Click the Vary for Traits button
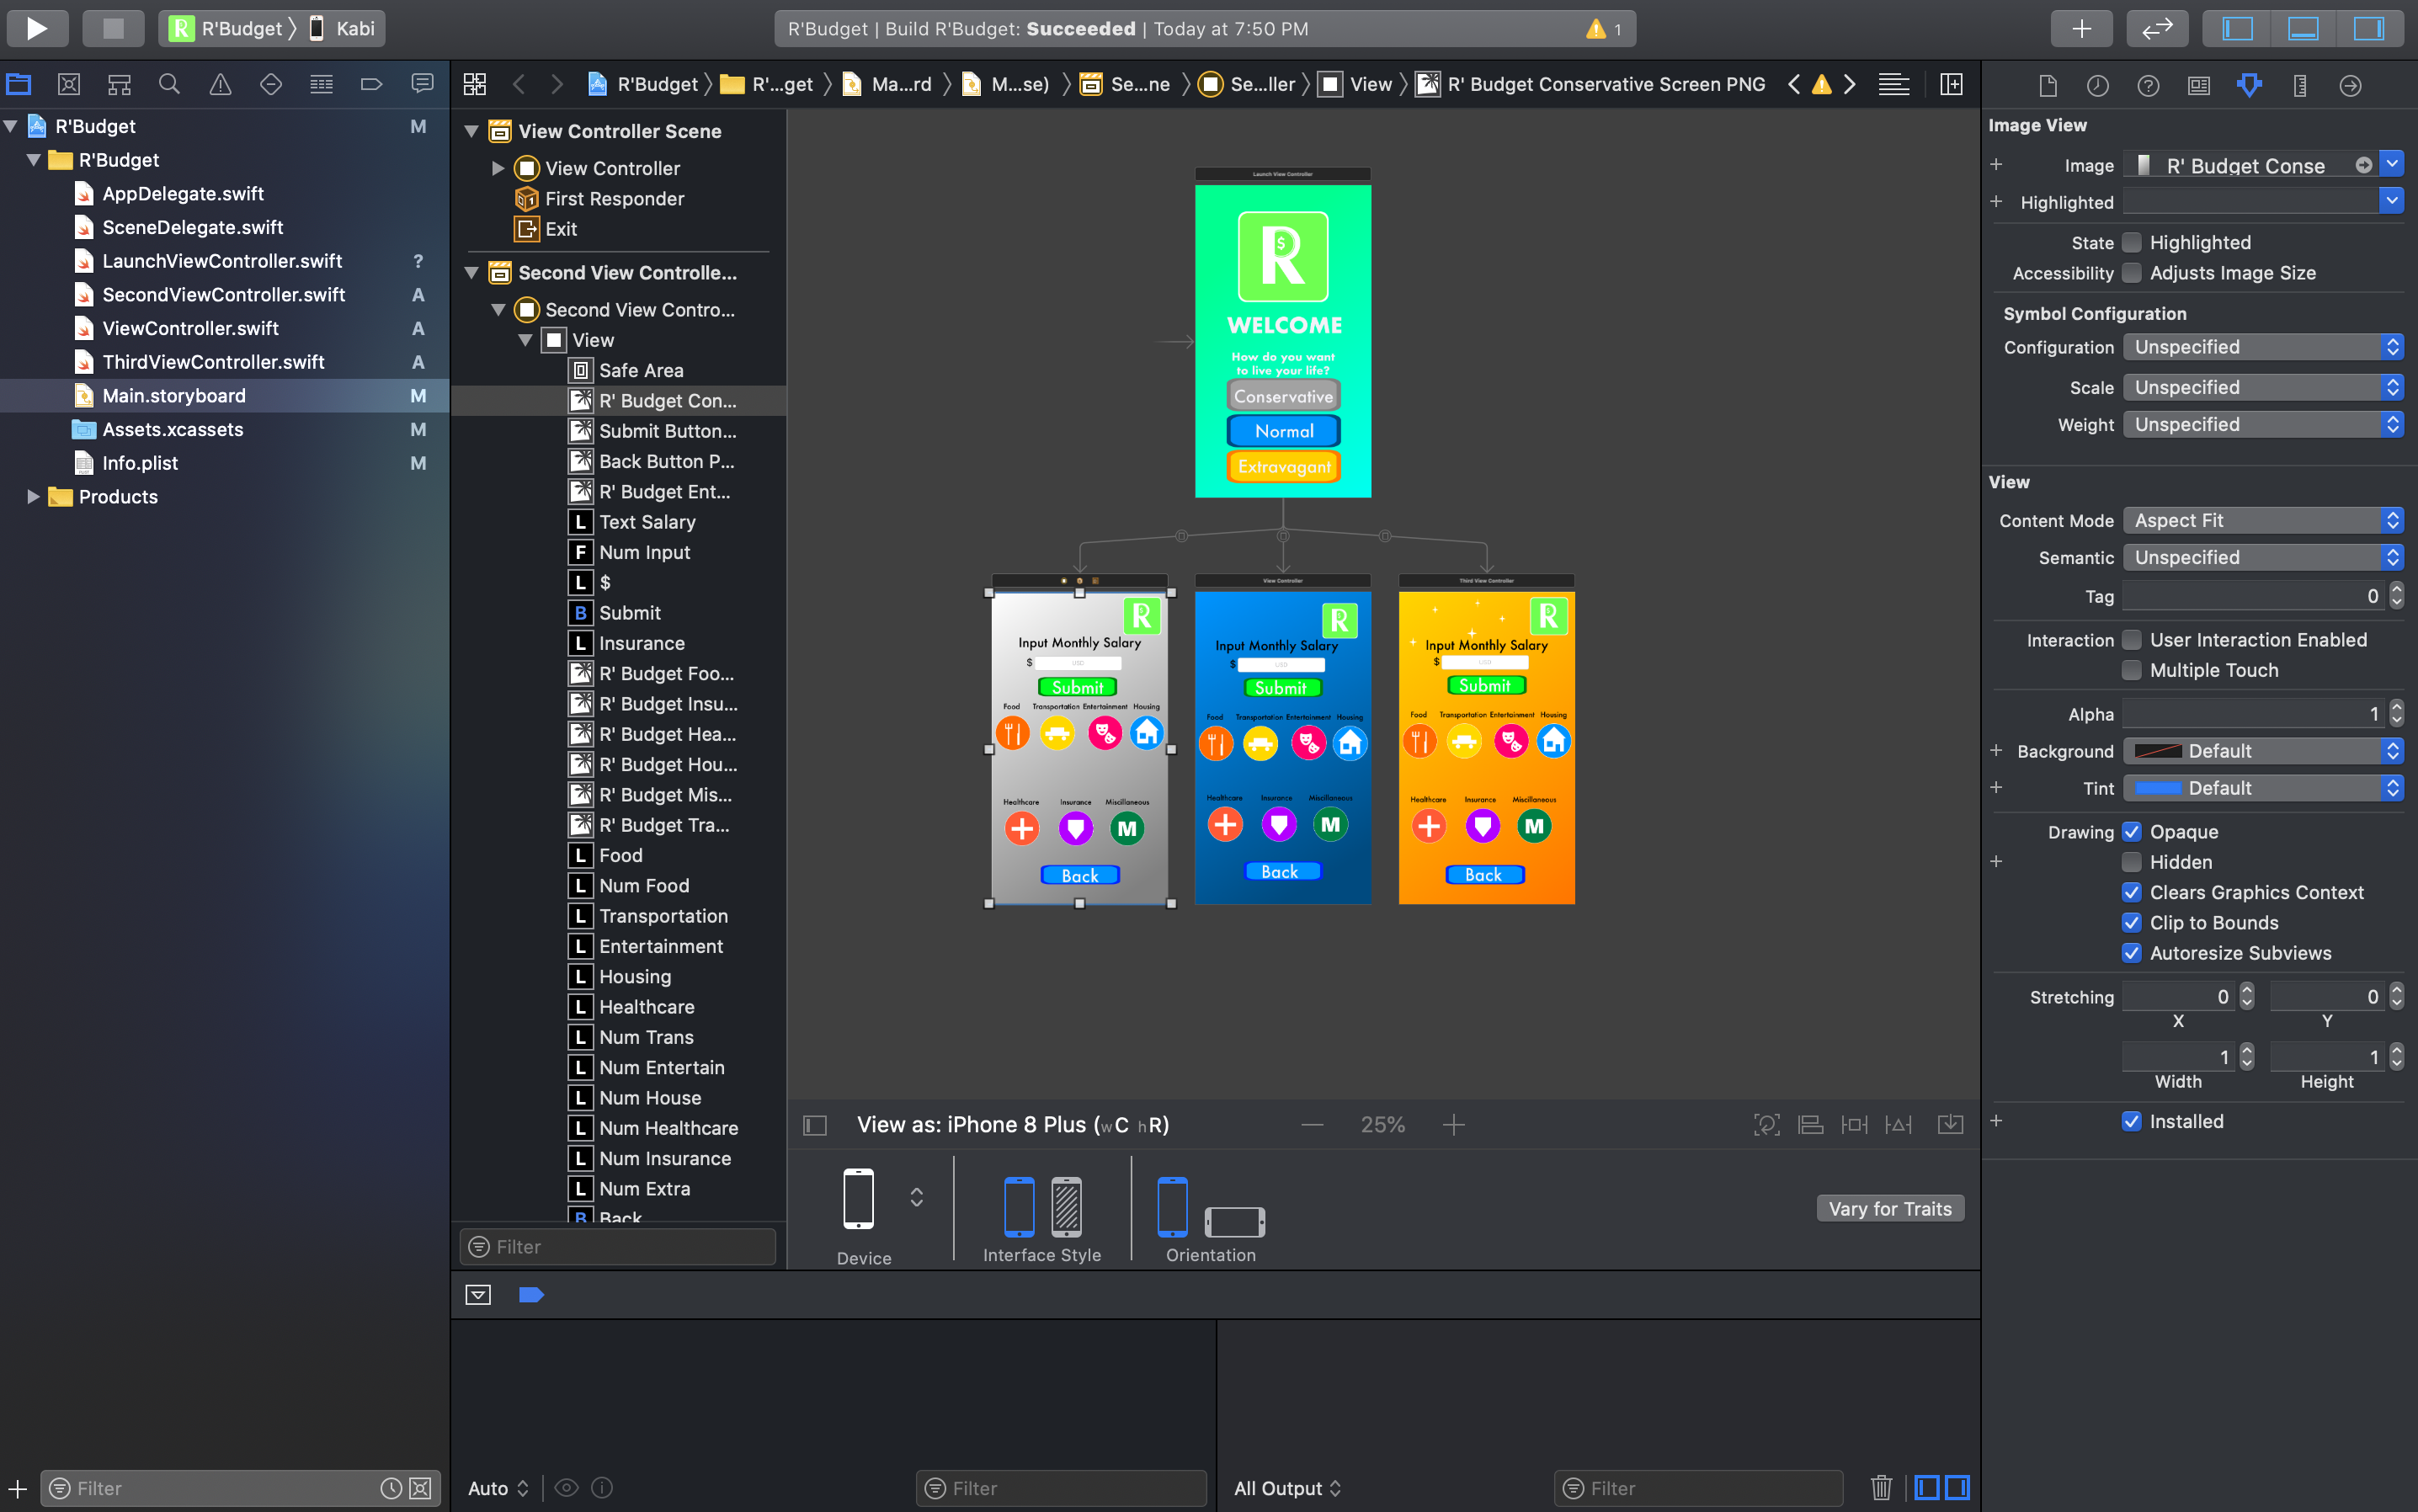The image size is (2418, 1512). click(1889, 1208)
